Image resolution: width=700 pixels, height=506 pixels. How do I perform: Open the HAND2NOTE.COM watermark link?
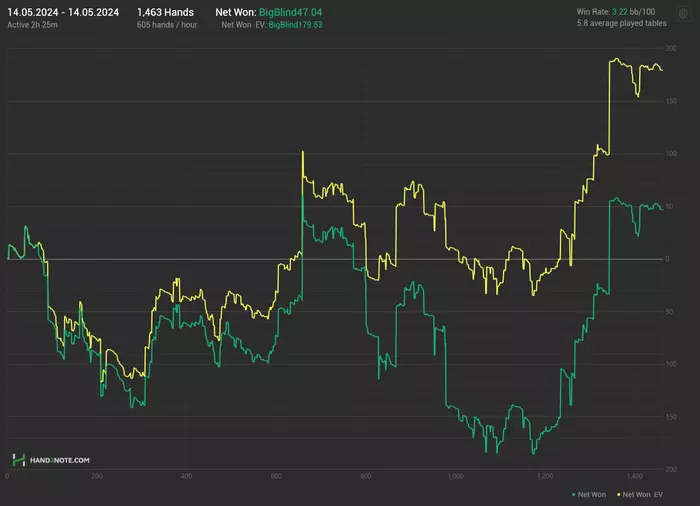coord(59,460)
